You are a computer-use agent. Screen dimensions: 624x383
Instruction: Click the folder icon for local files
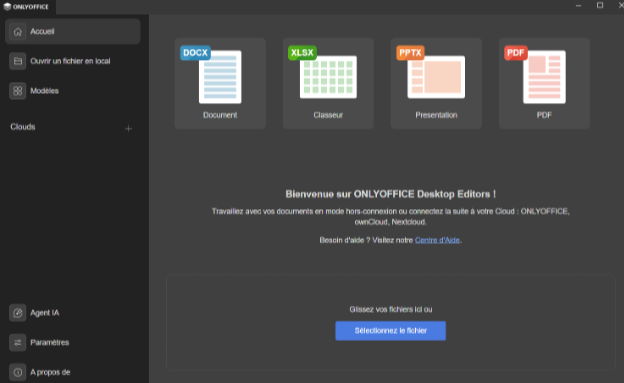pos(18,61)
